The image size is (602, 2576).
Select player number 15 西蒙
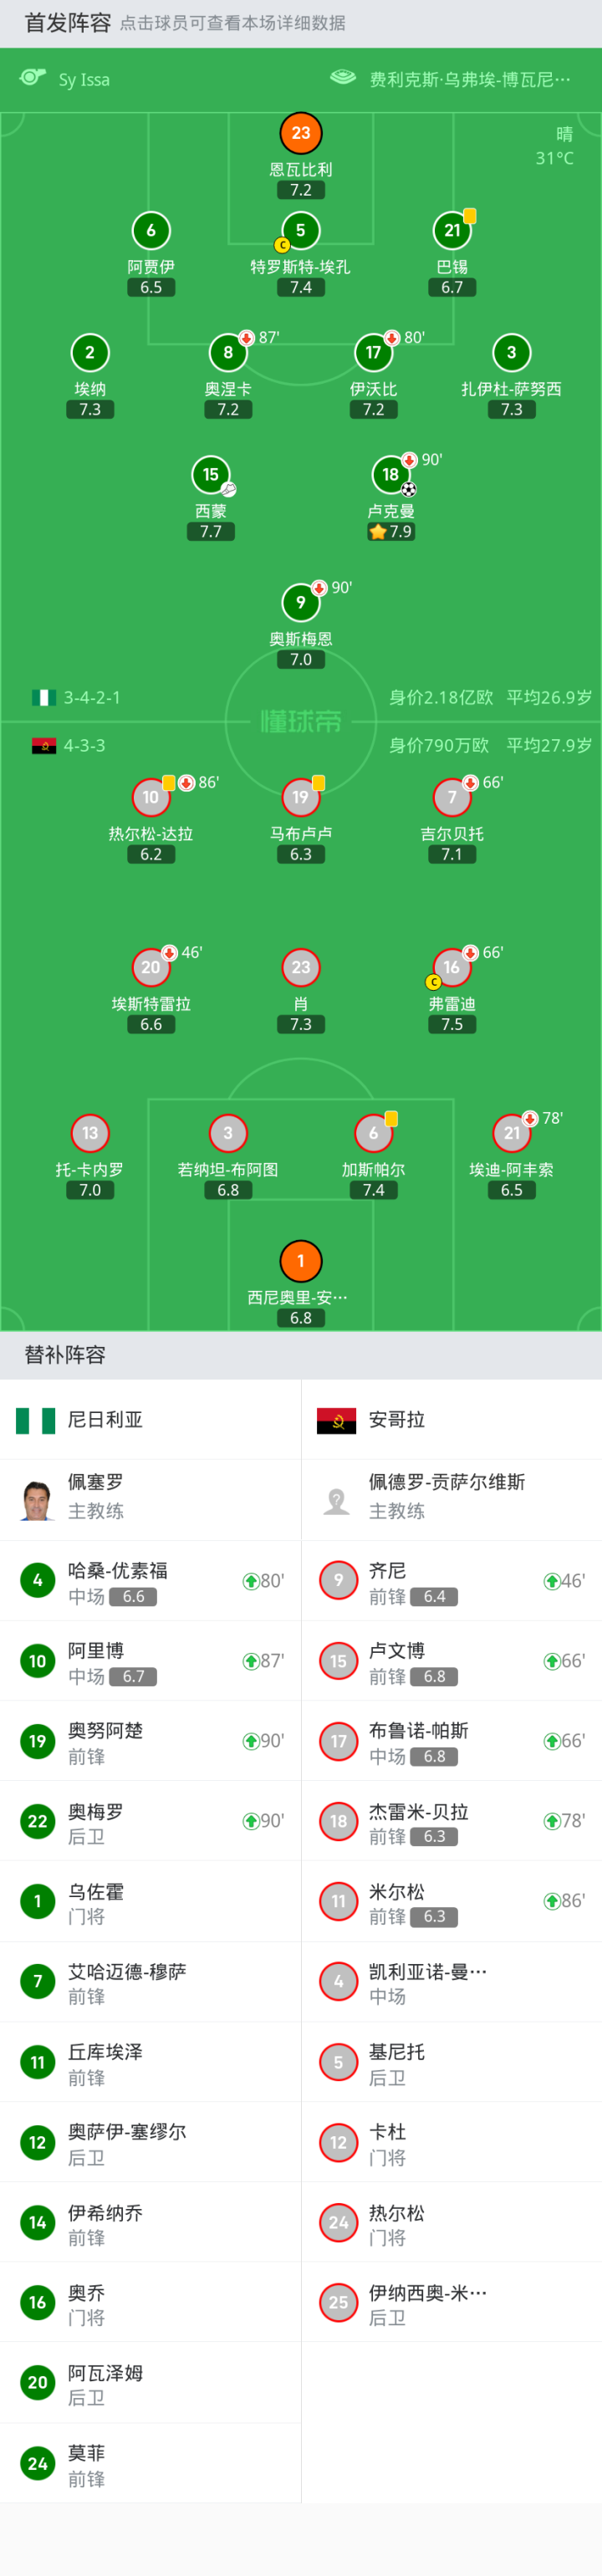pos(210,475)
